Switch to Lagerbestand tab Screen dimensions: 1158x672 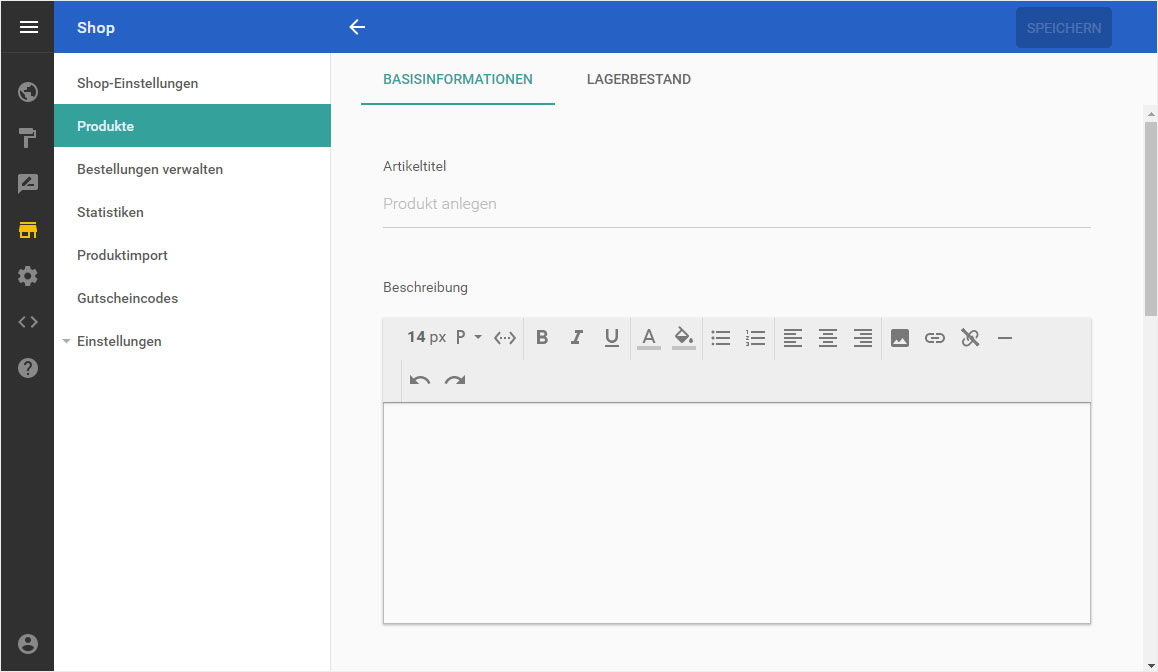[639, 79]
